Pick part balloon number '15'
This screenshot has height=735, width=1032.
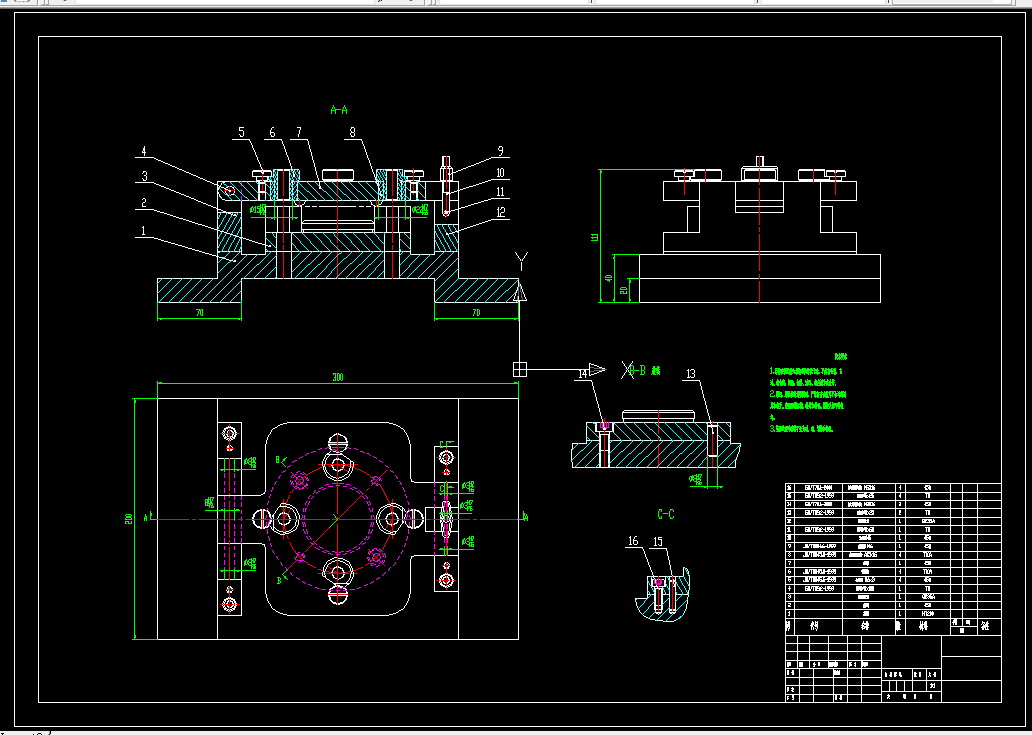pos(658,542)
